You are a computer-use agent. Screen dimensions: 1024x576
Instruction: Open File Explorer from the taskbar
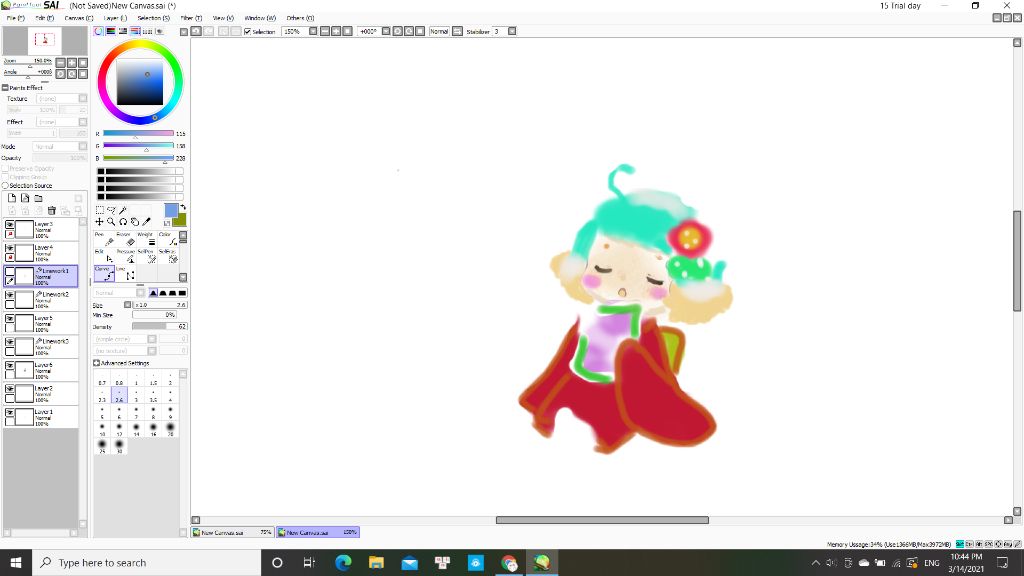tap(376, 563)
